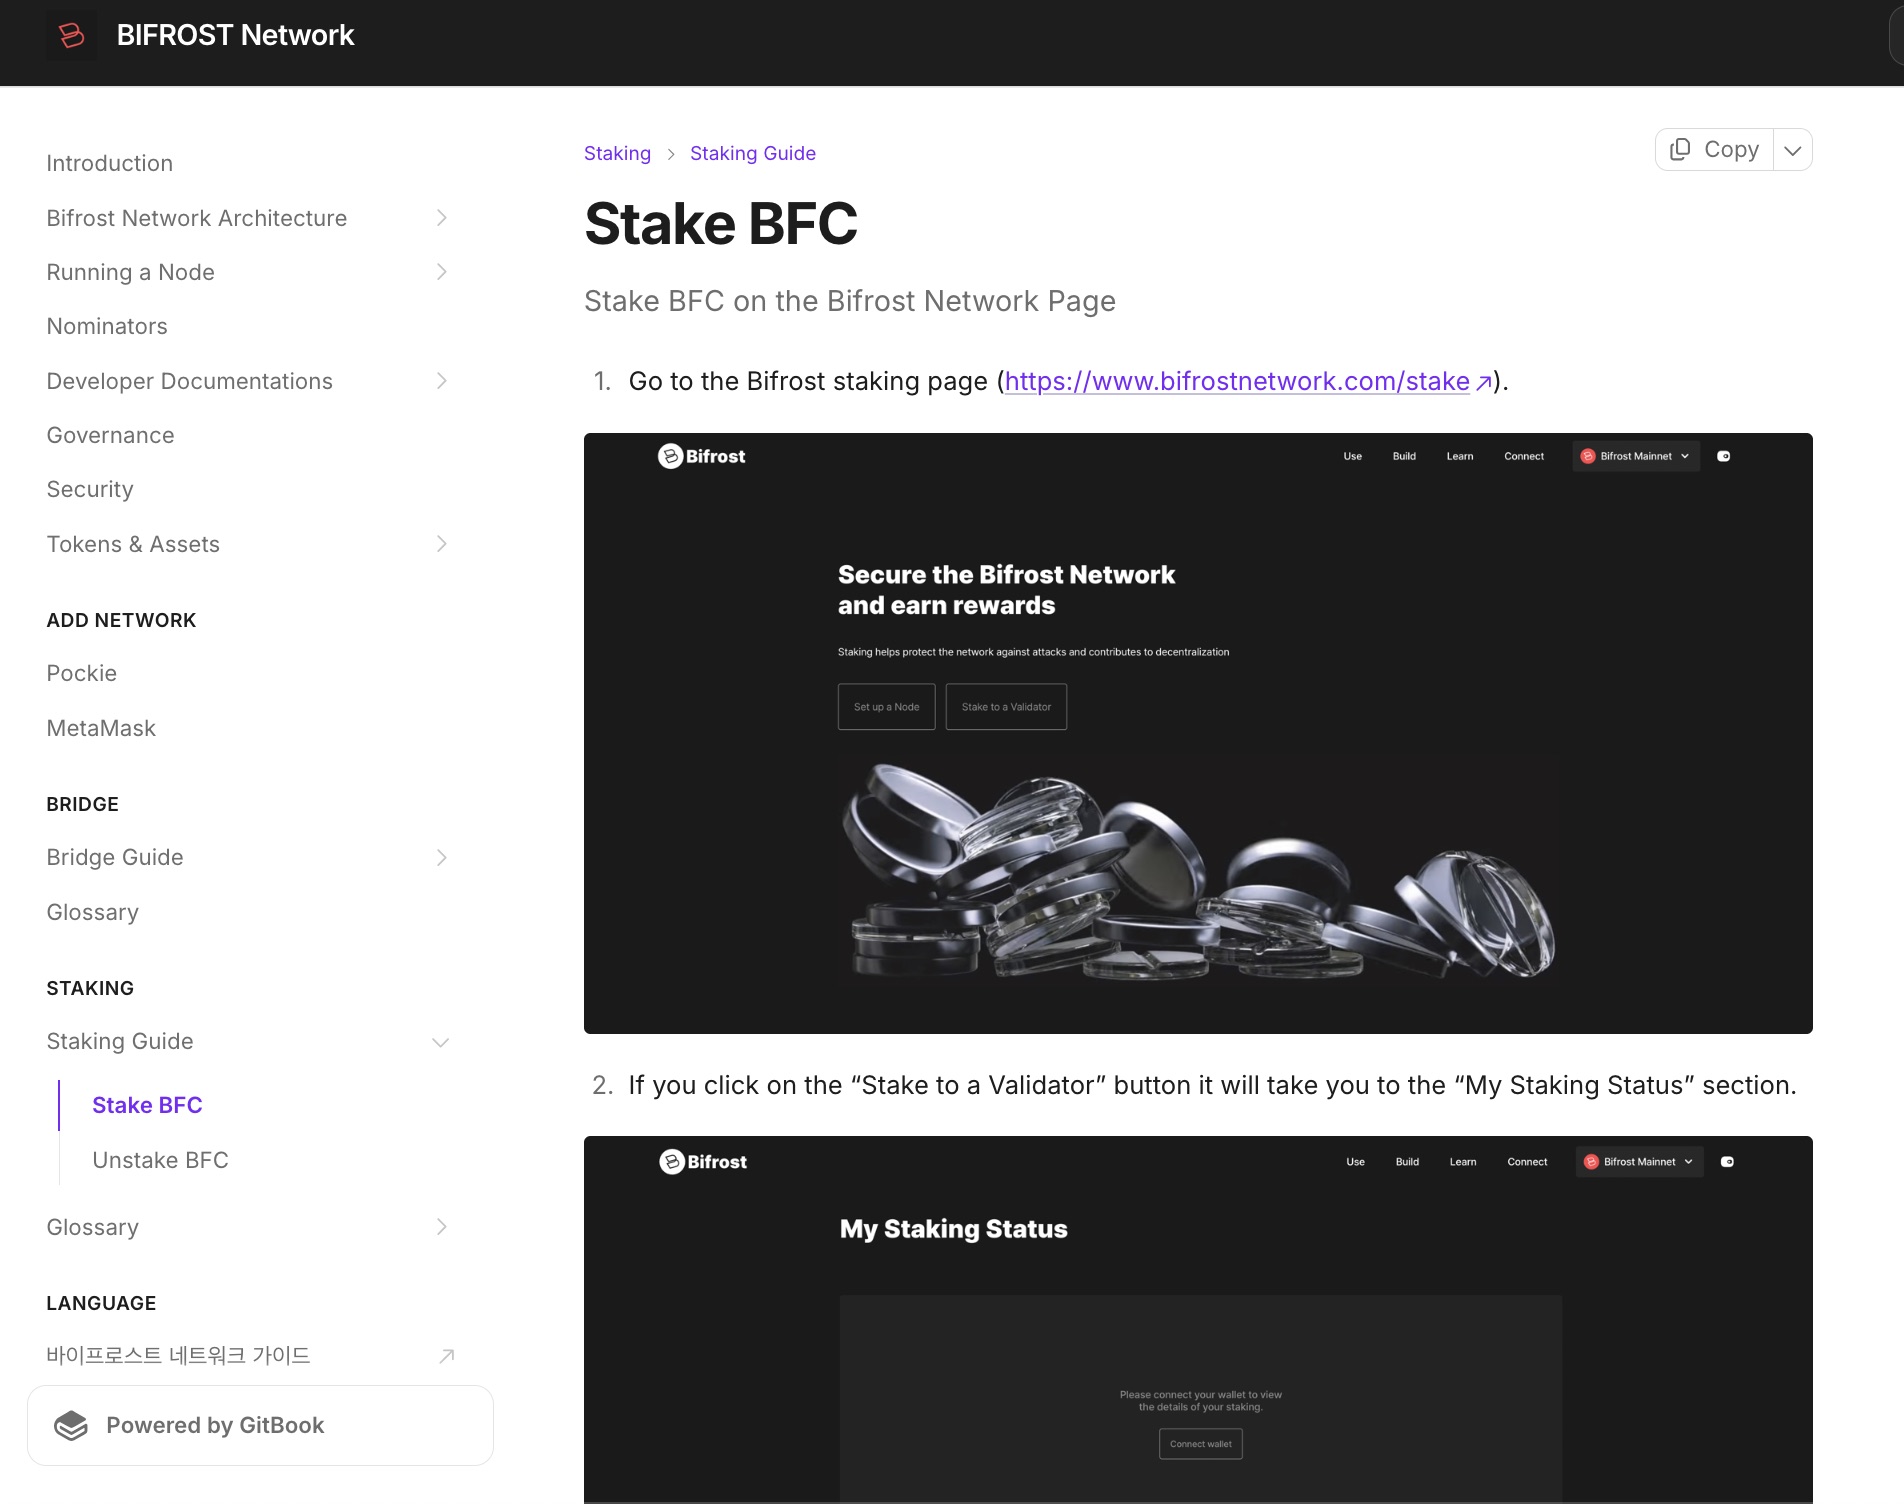This screenshot has height=1504, width=1904.
Task: Expand Tokens & Assets chevron
Action: [442, 544]
